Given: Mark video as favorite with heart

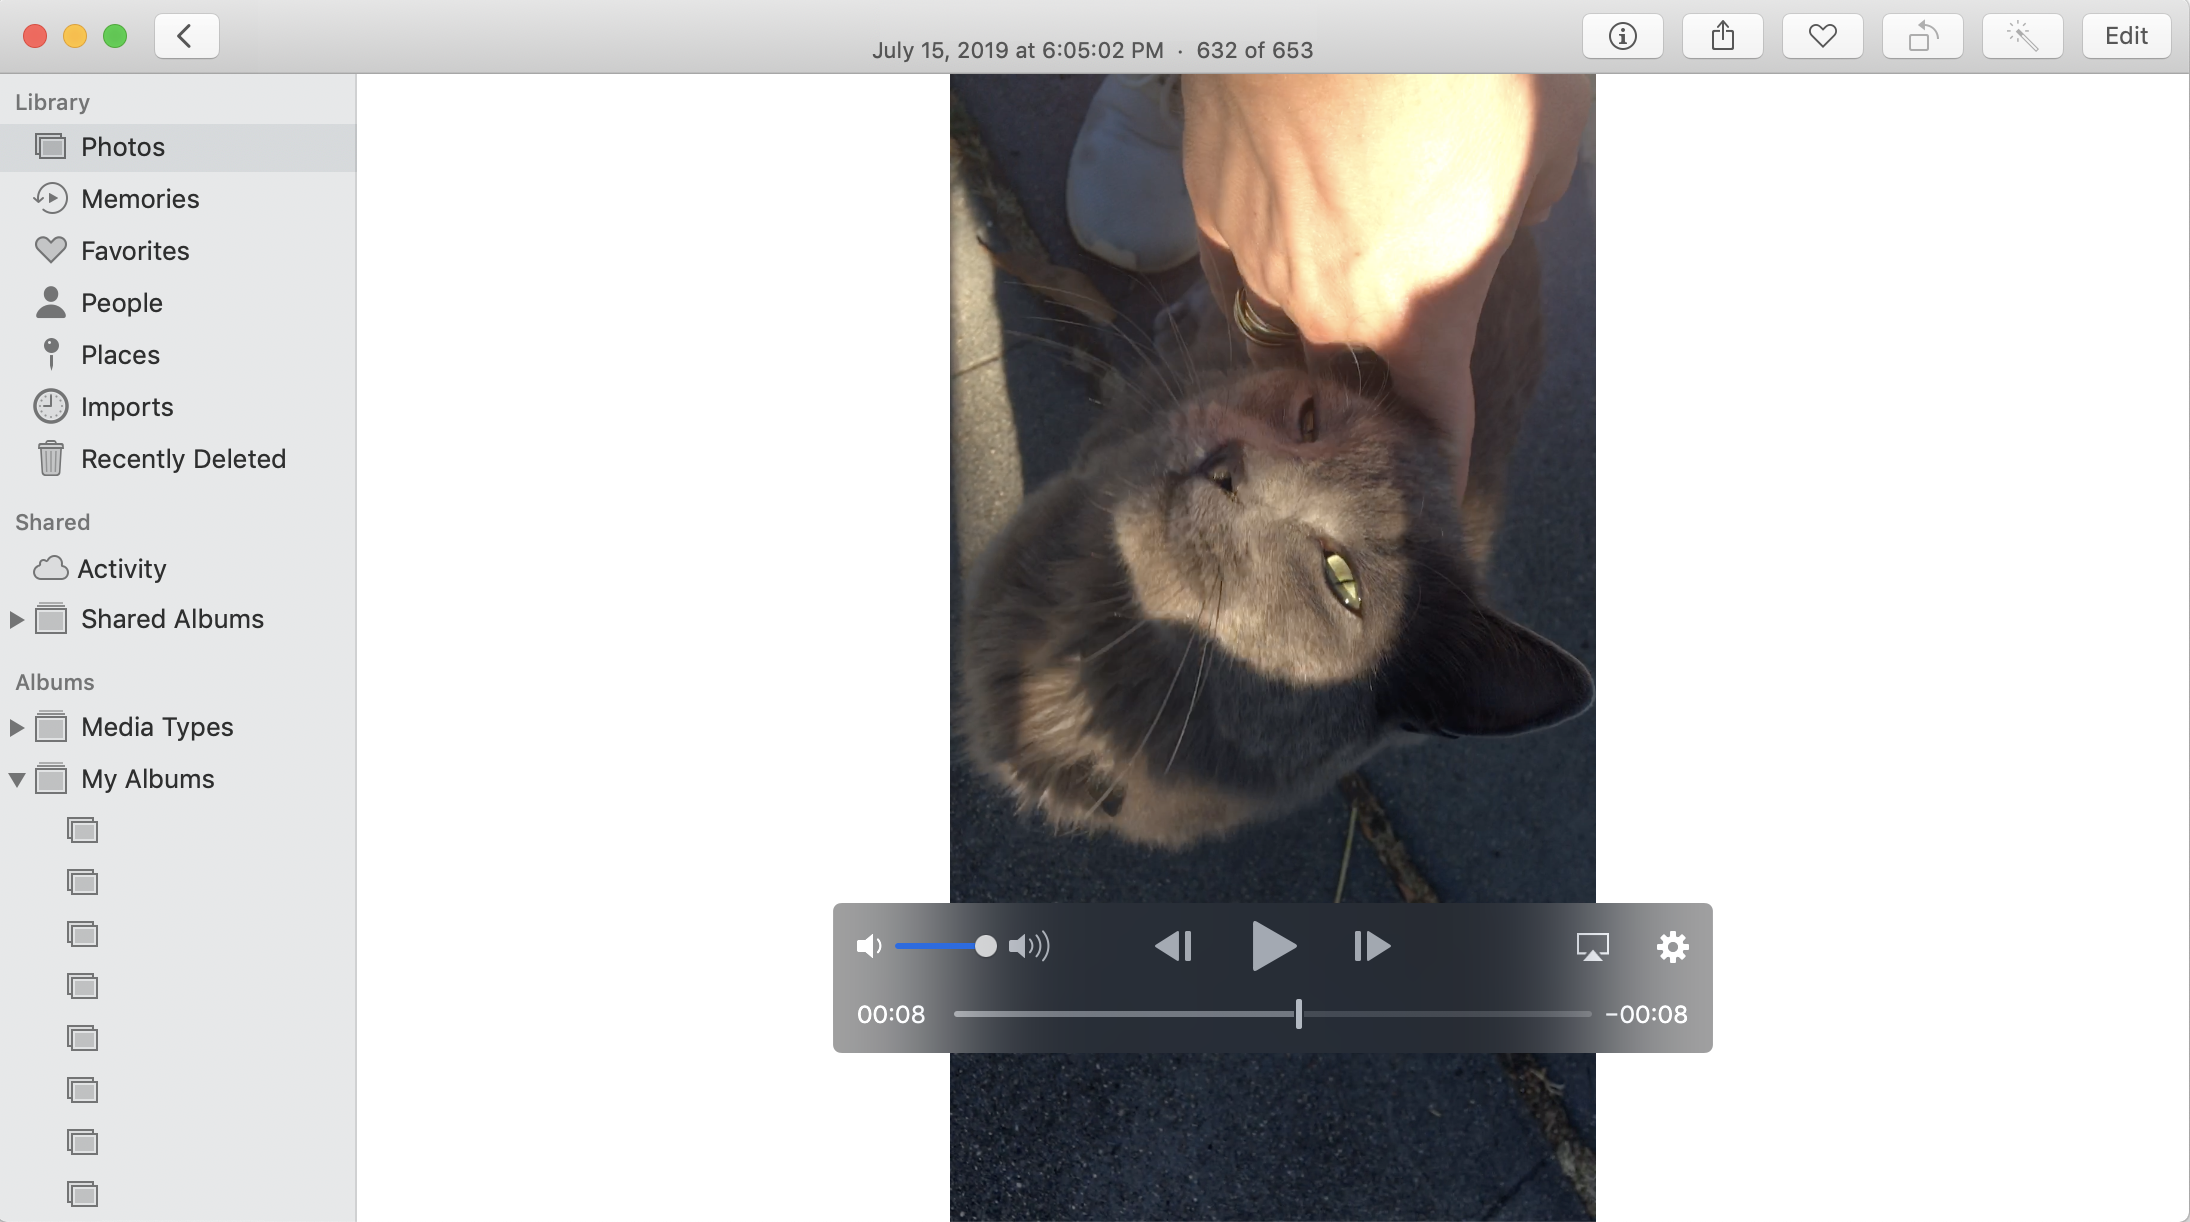Looking at the screenshot, I should (x=1822, y=37).
